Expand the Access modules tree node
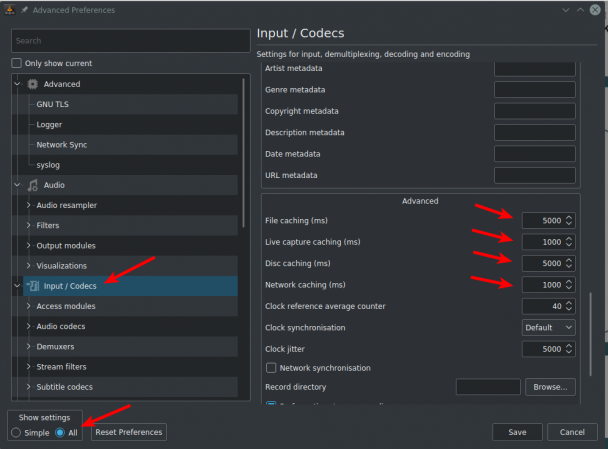608x449 pixels. 28,306
